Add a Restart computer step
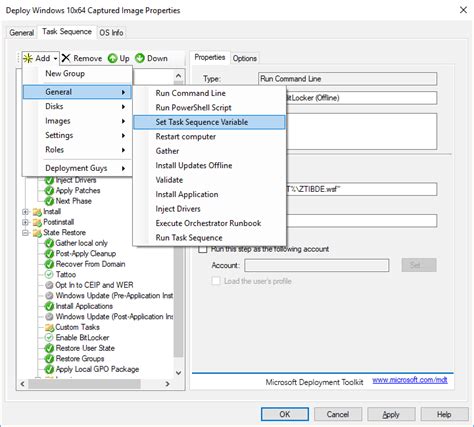The height and width of the screenshot is (427, 474). (x=209, y=137)
